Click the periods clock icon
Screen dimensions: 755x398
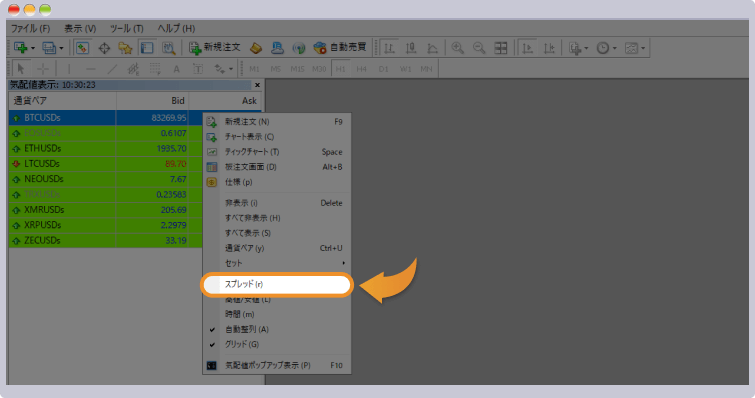[603, 48]
